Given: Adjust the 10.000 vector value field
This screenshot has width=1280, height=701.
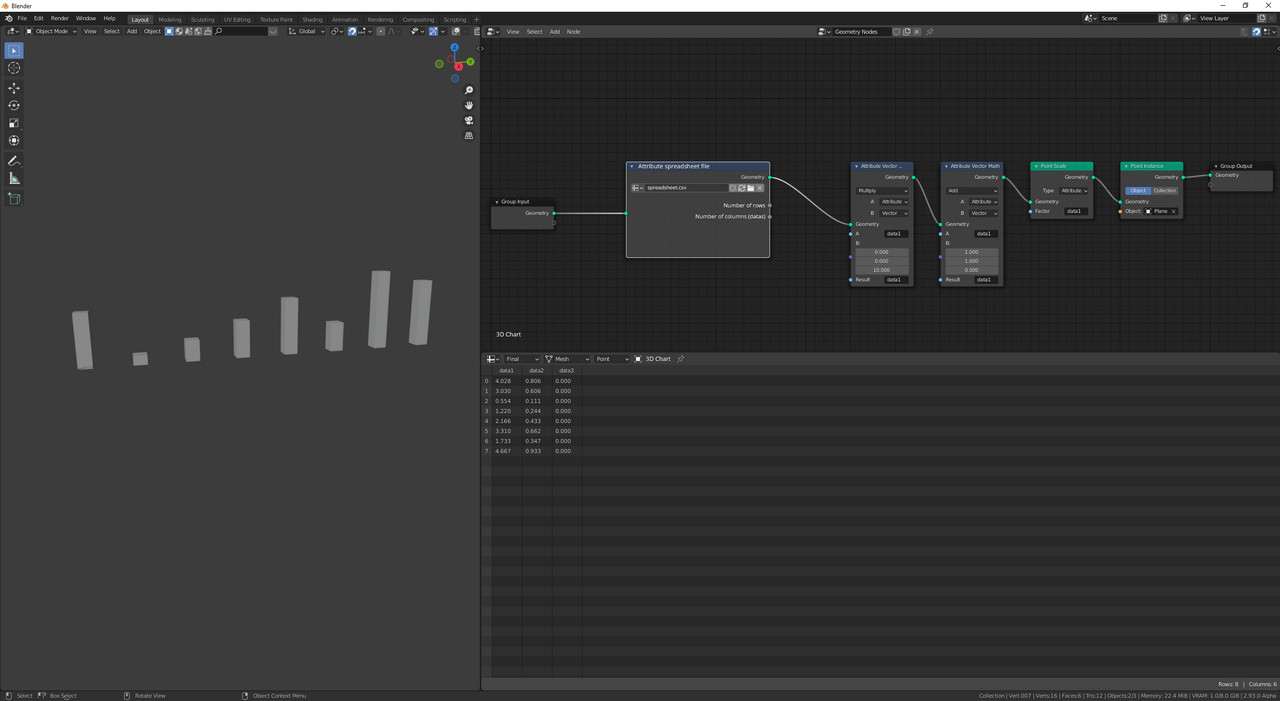Looking at the screenshot, I should click(x=881, y=270).
